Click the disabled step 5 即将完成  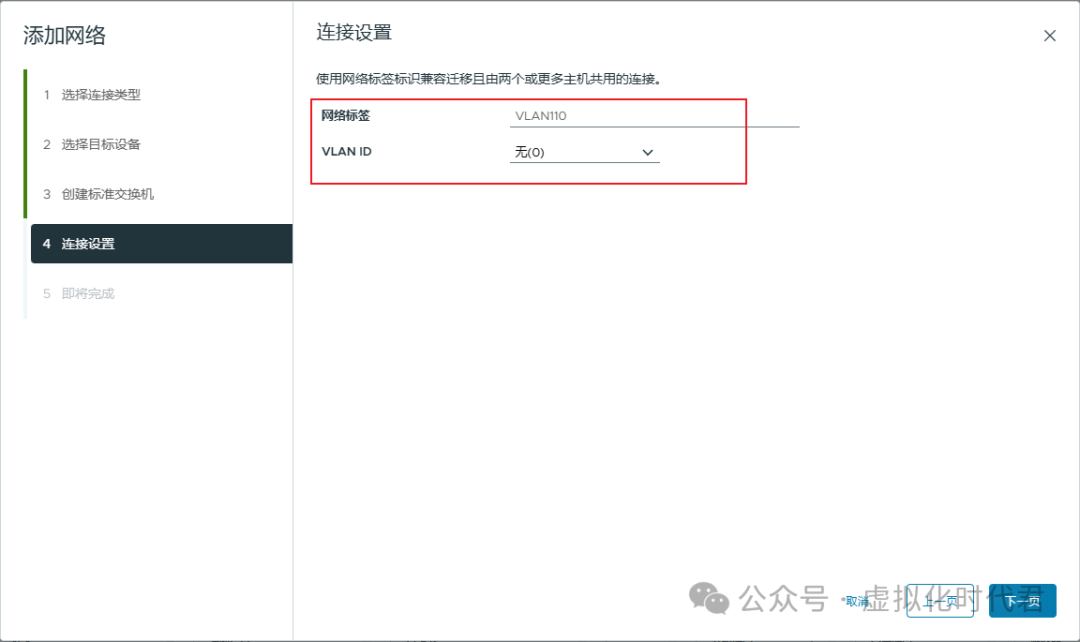click(88, 293)
